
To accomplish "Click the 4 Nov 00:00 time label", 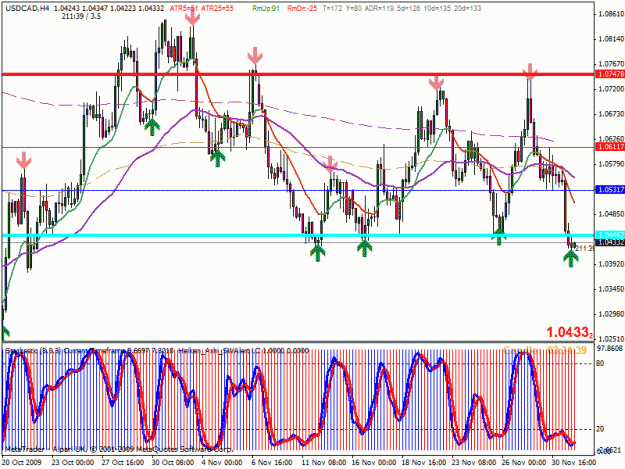I will pos(222,463).
